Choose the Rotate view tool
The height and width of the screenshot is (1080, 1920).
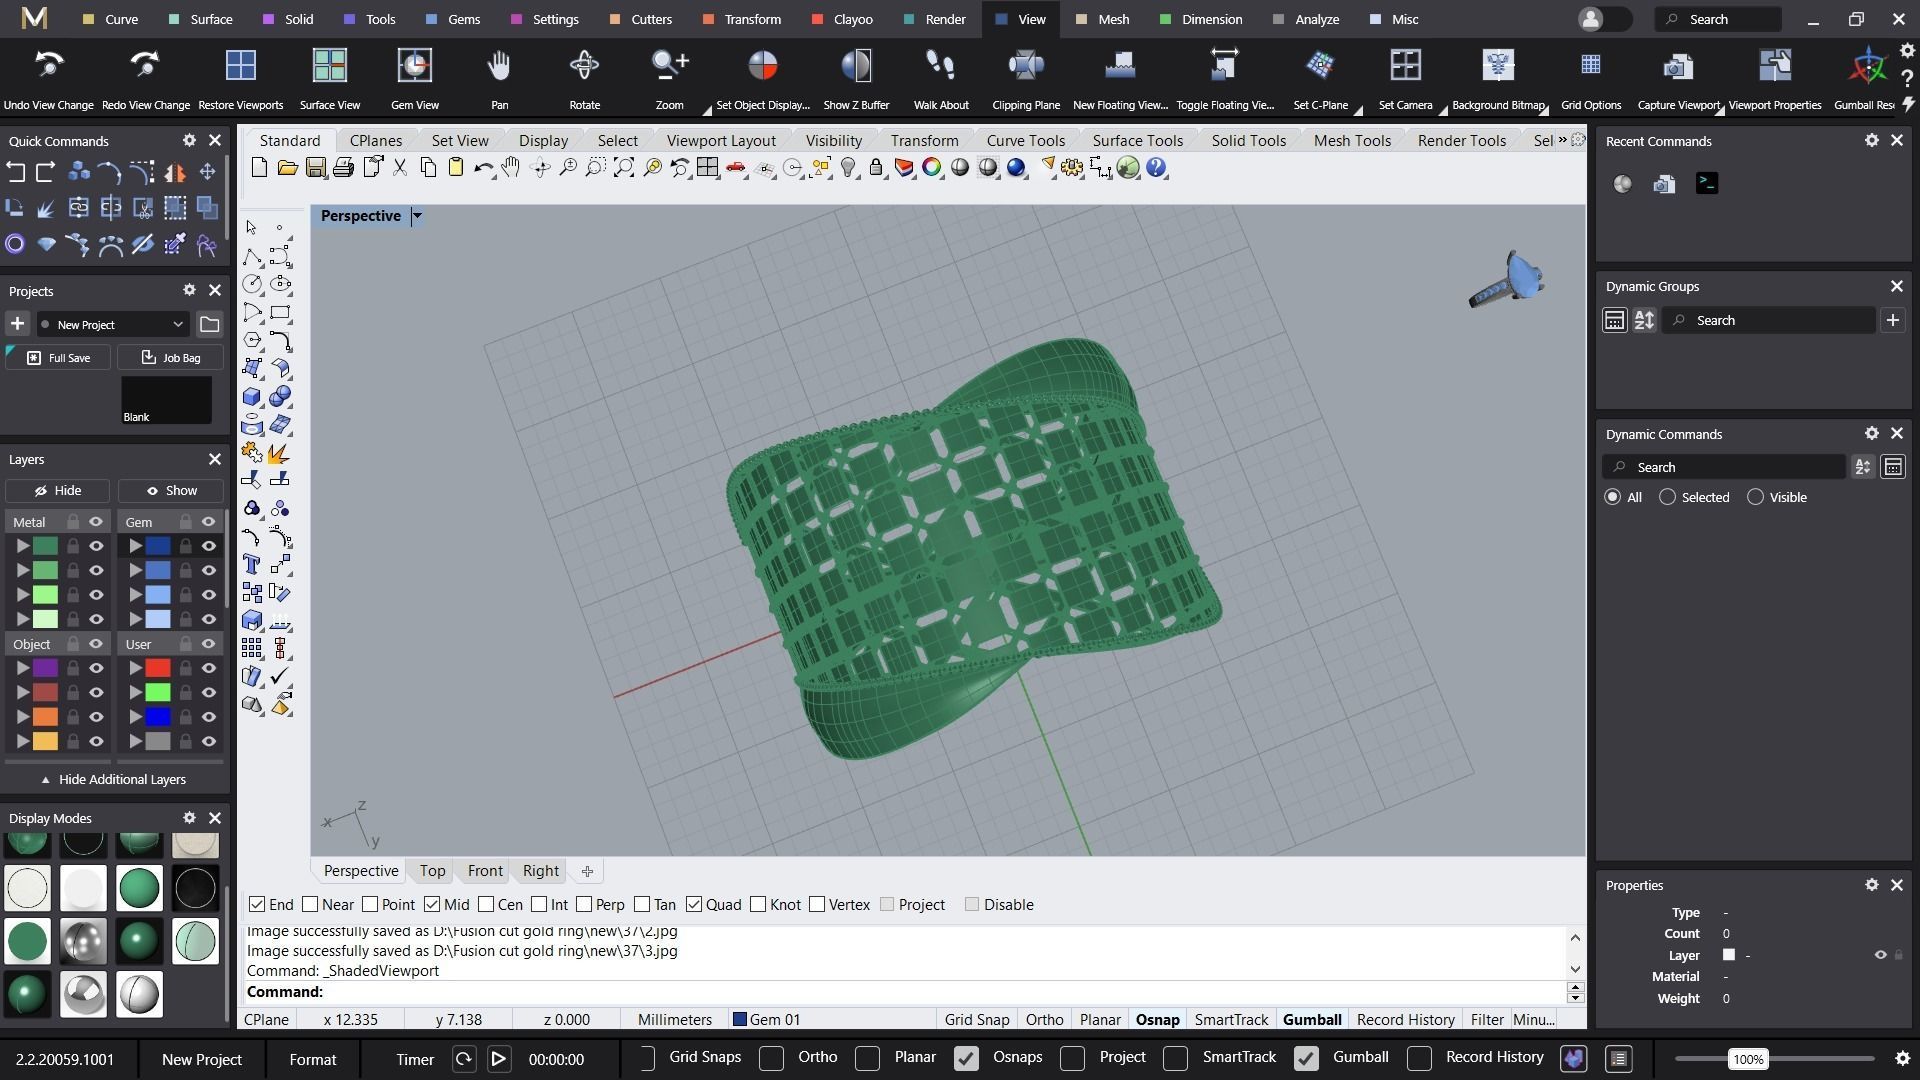(x=584, y=65)
